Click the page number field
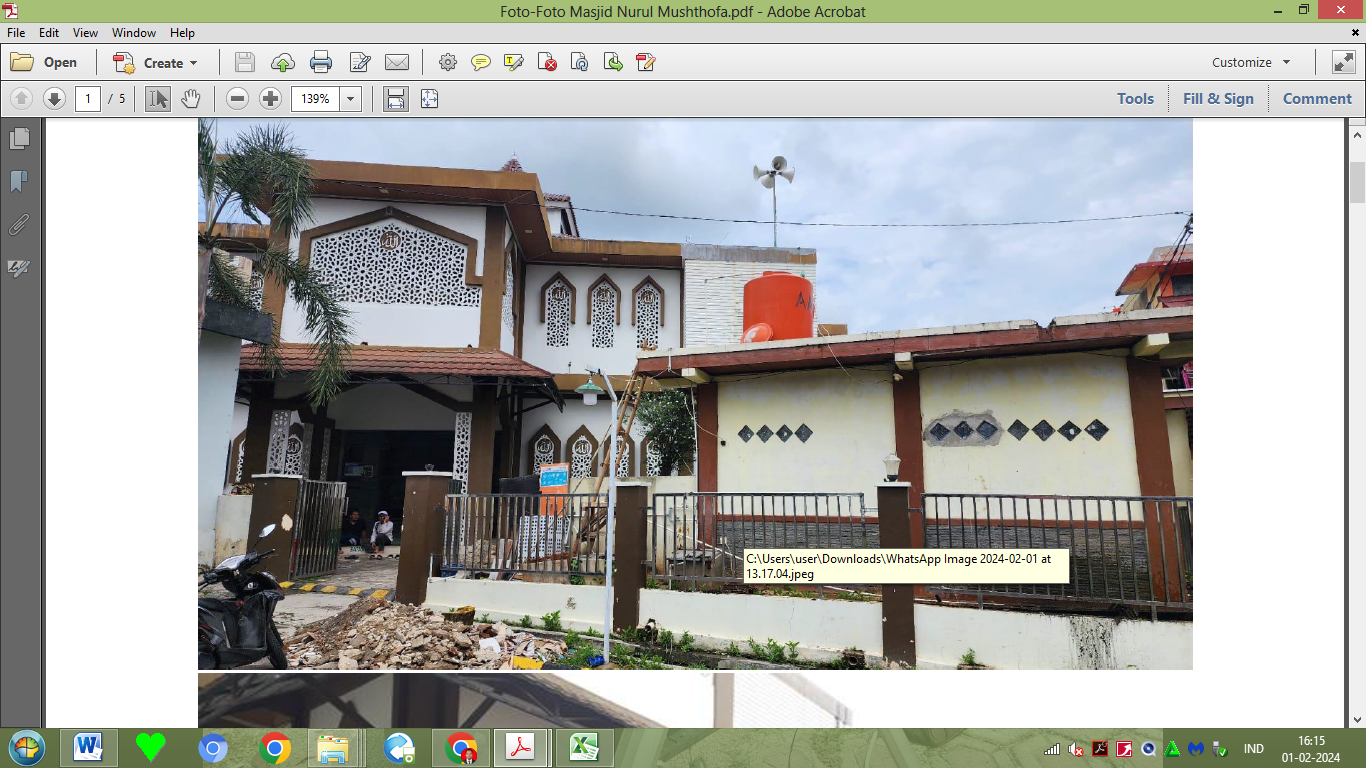The width and height of the screenshot is (1366, 768). 88,98
